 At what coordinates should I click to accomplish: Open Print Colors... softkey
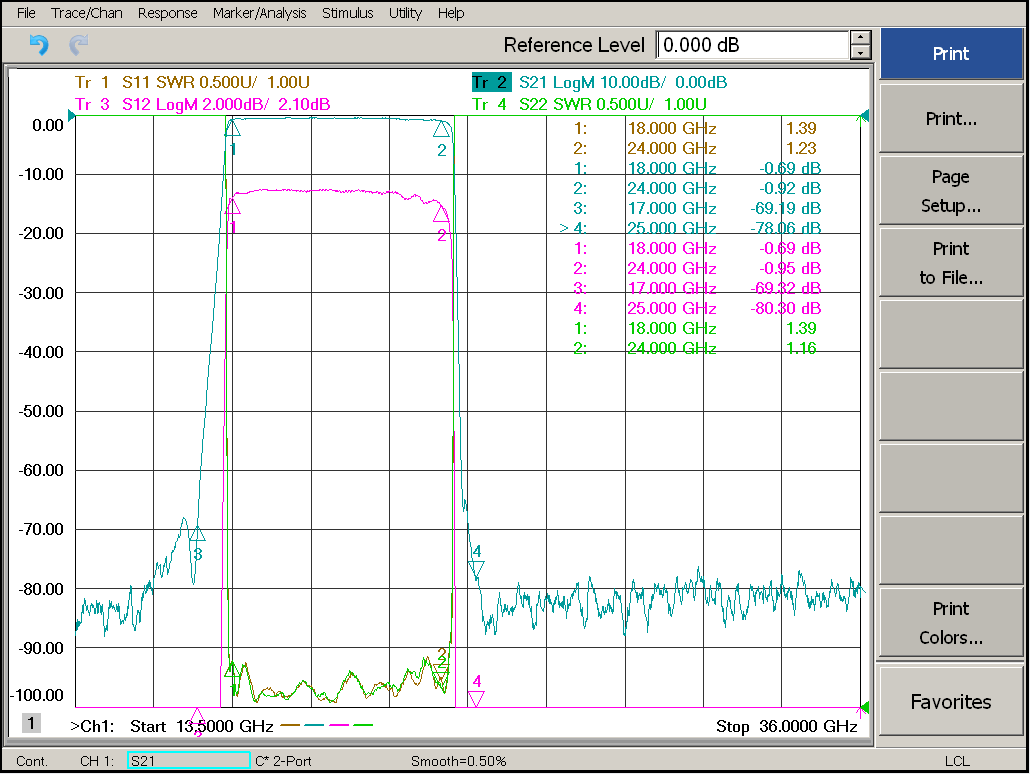coord(951,623)
